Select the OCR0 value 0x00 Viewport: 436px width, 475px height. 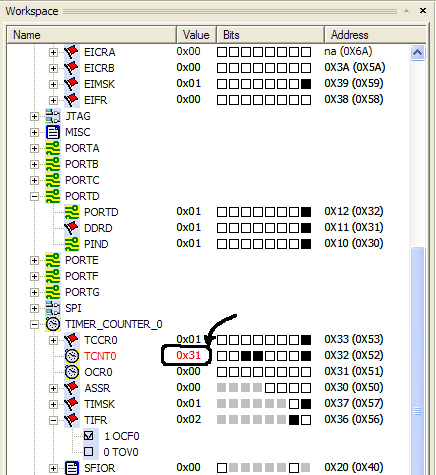pyautogui.click(x=189, y=371)
